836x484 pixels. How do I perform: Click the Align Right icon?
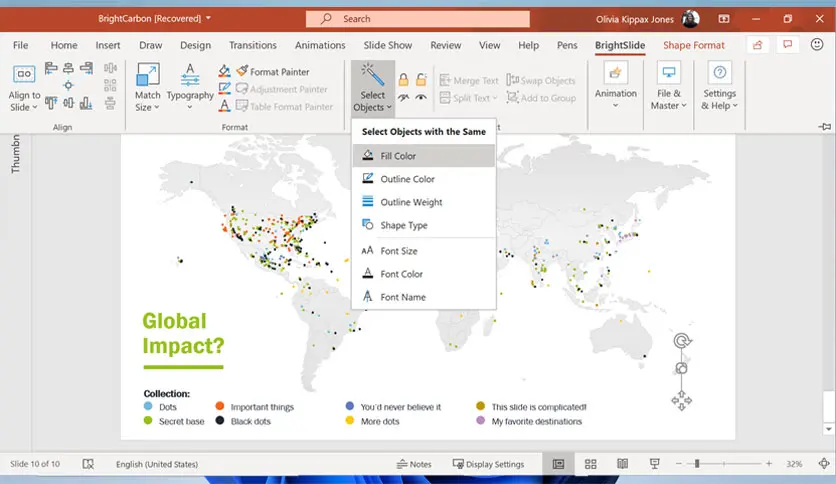pos(86,68)
